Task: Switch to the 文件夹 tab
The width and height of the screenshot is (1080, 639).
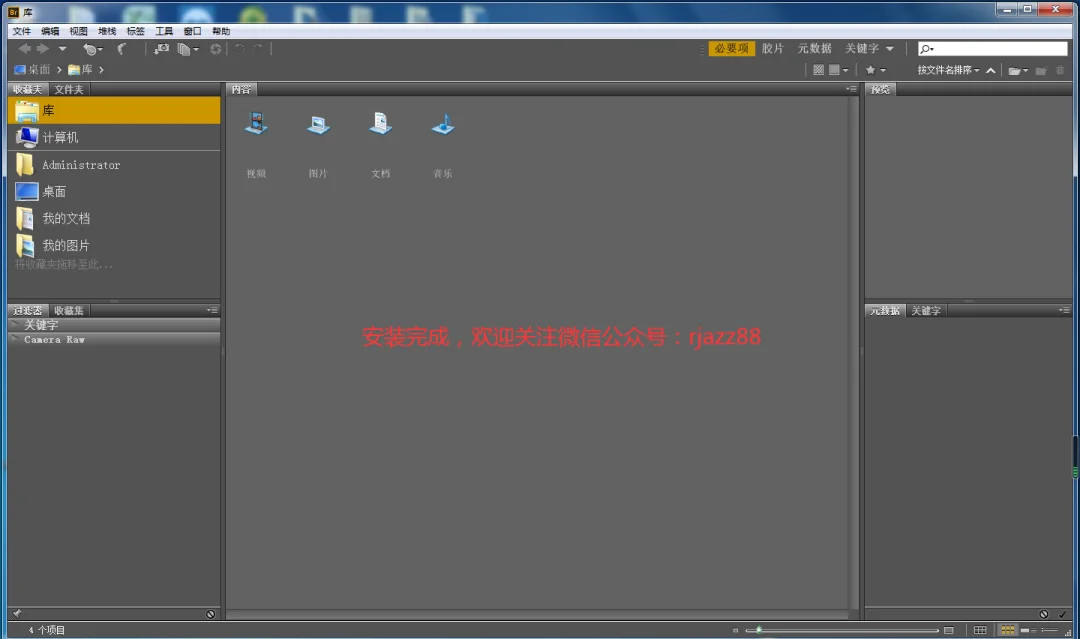Action: tap(69, 90)
